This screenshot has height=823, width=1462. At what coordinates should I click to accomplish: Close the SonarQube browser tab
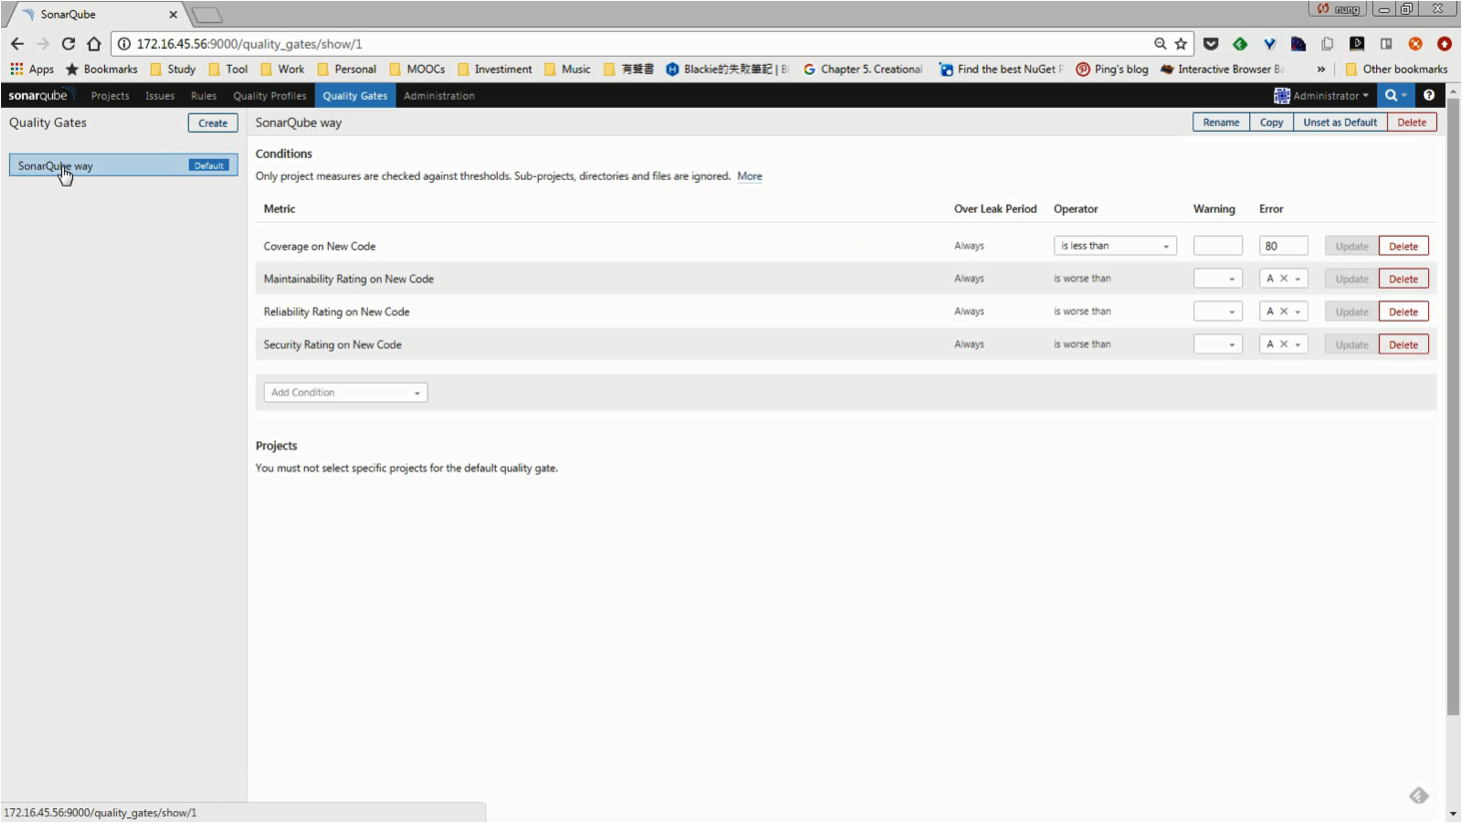click(173, 15)
